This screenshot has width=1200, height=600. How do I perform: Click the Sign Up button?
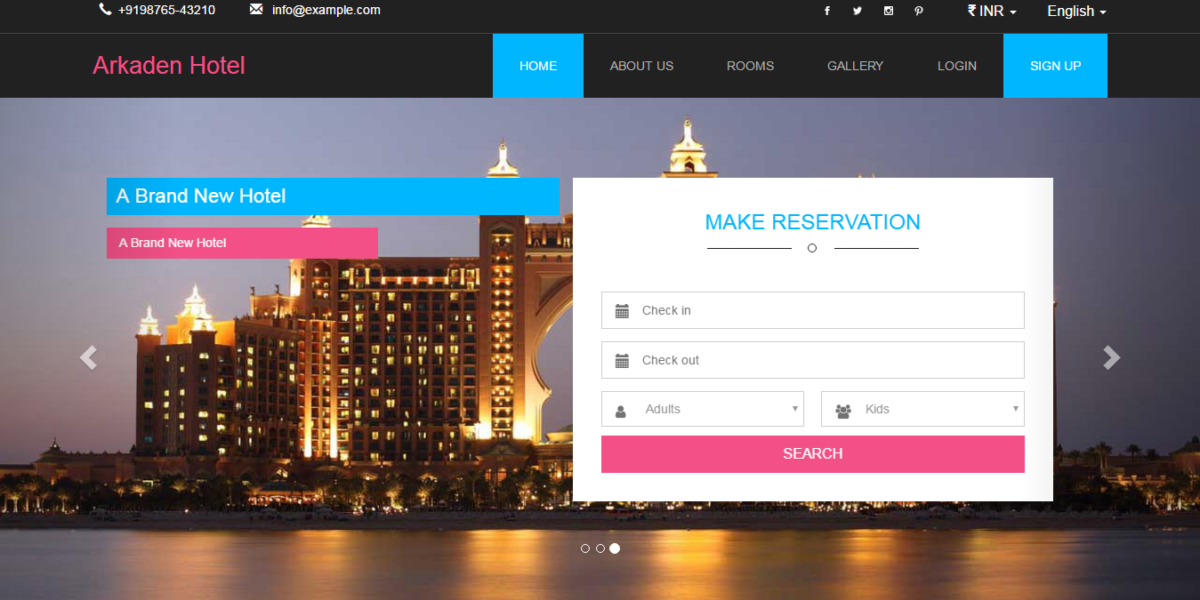1055,66
